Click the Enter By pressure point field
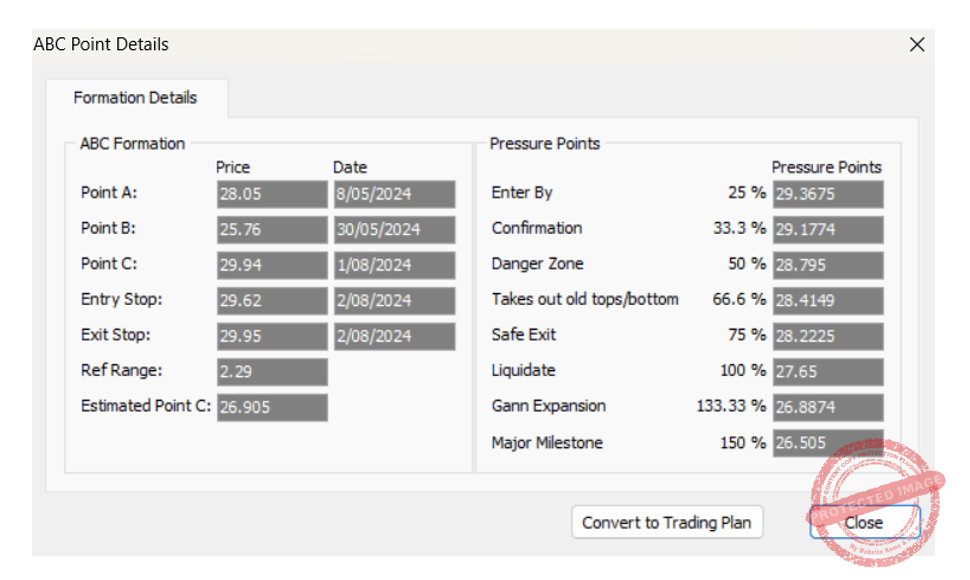 click(827, 194)
